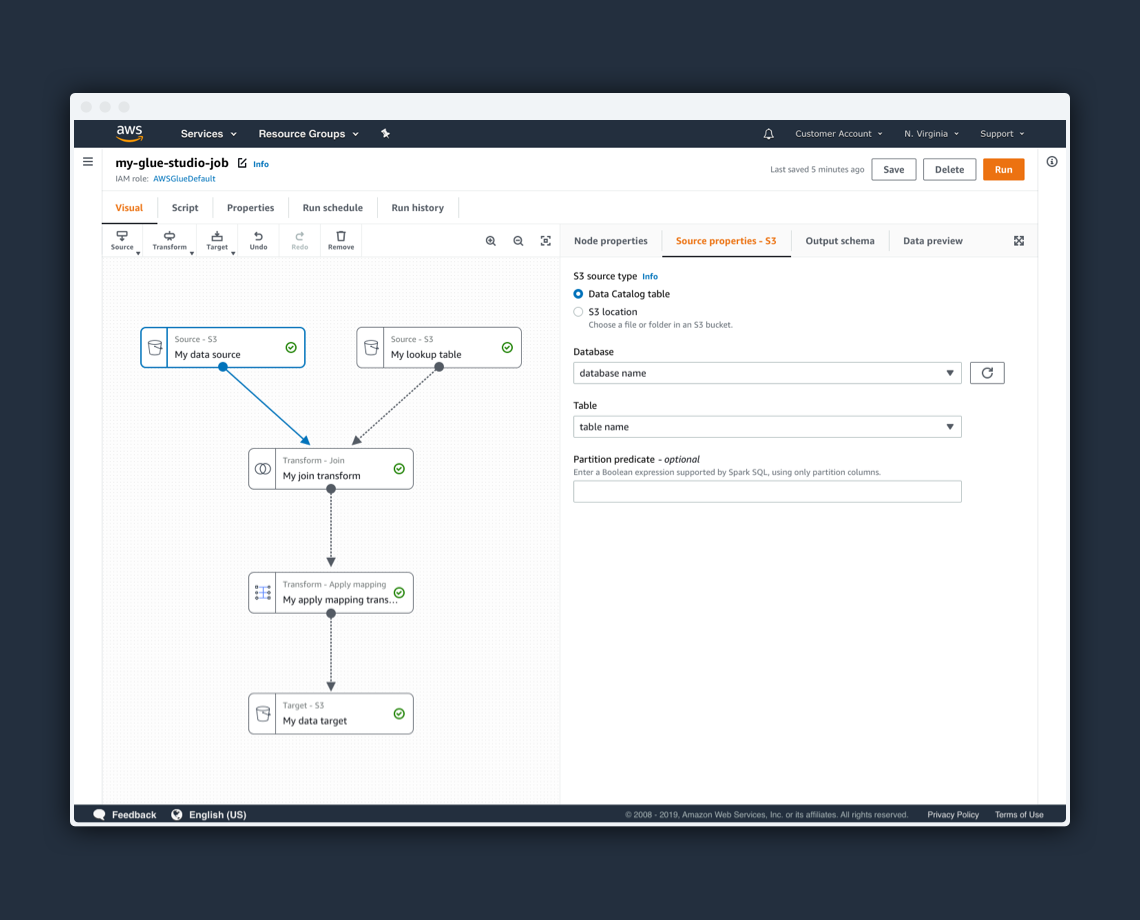Click the Delete button
This screenshot has height=920, width=1140.
949,169
